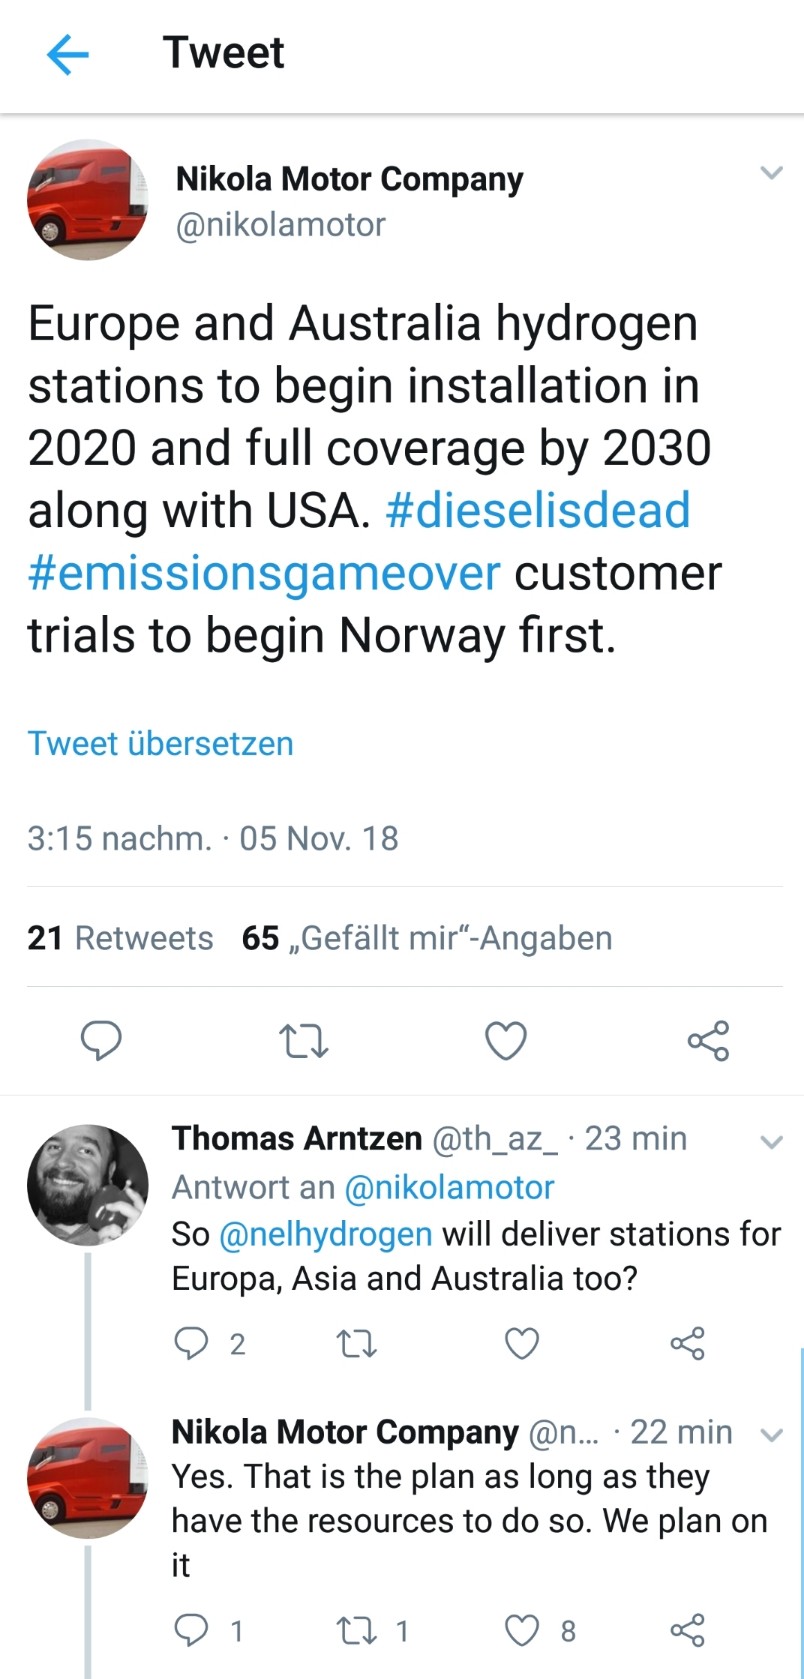Tap the back arrow icon

tap(67, 54)
